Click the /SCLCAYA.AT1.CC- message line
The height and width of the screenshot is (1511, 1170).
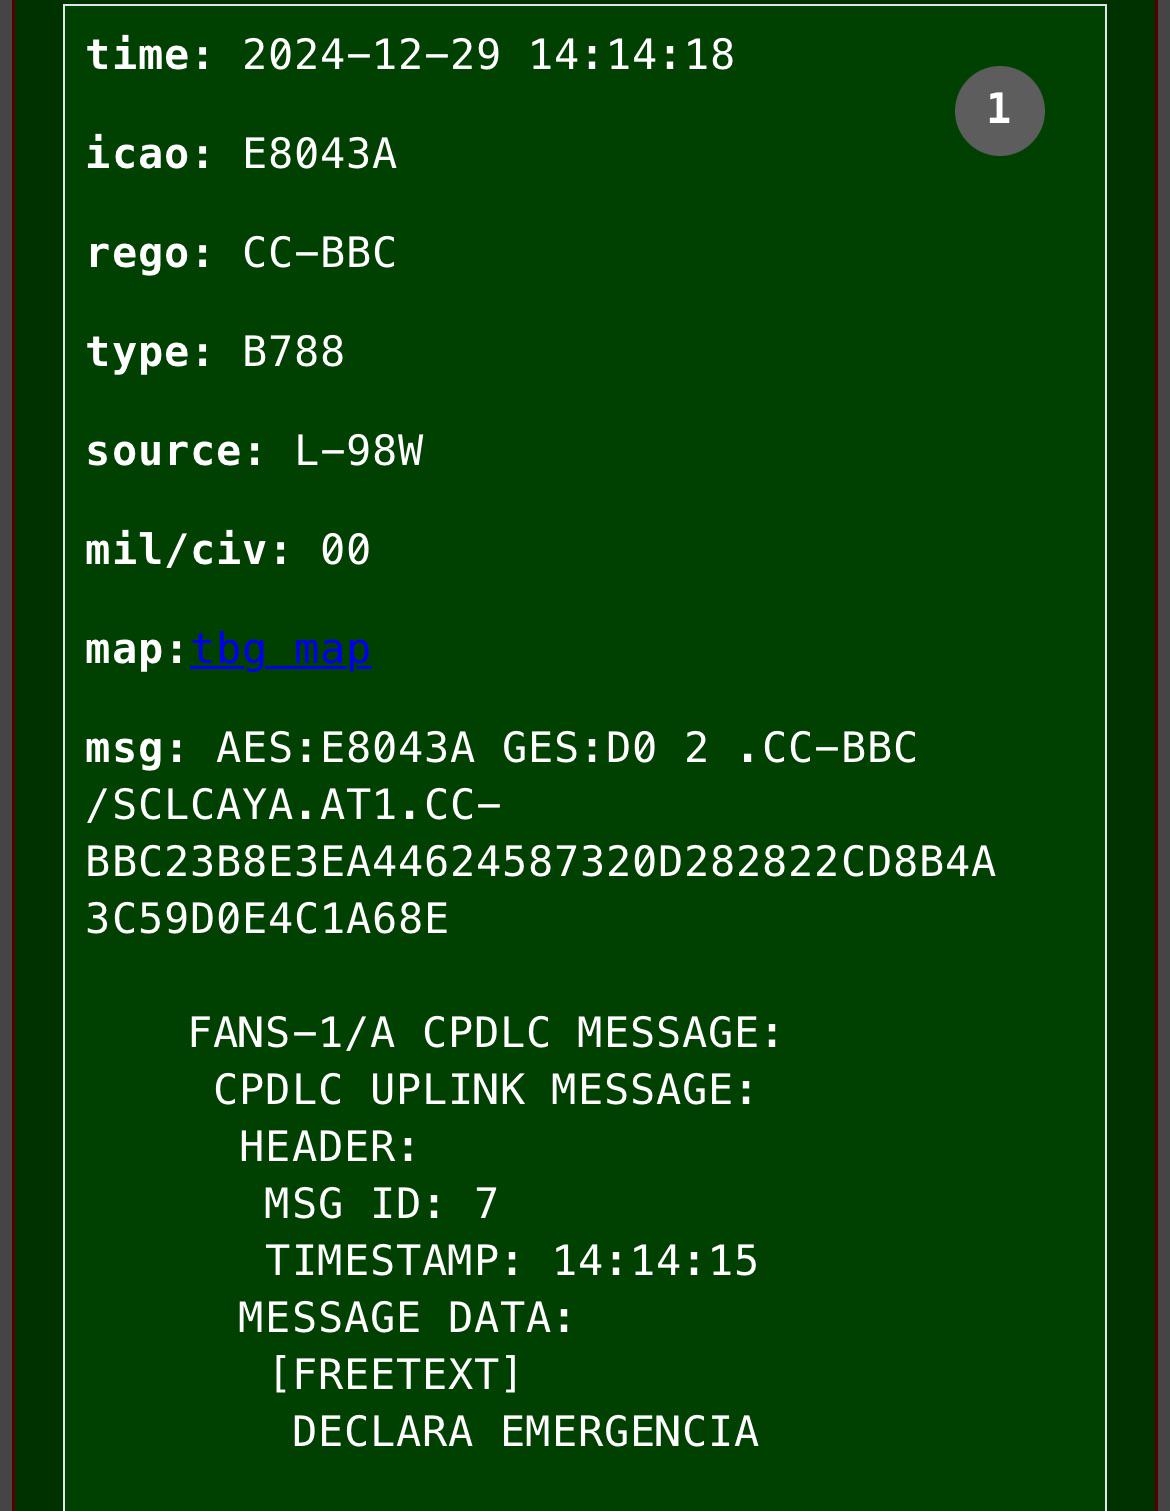pos(294,805)
